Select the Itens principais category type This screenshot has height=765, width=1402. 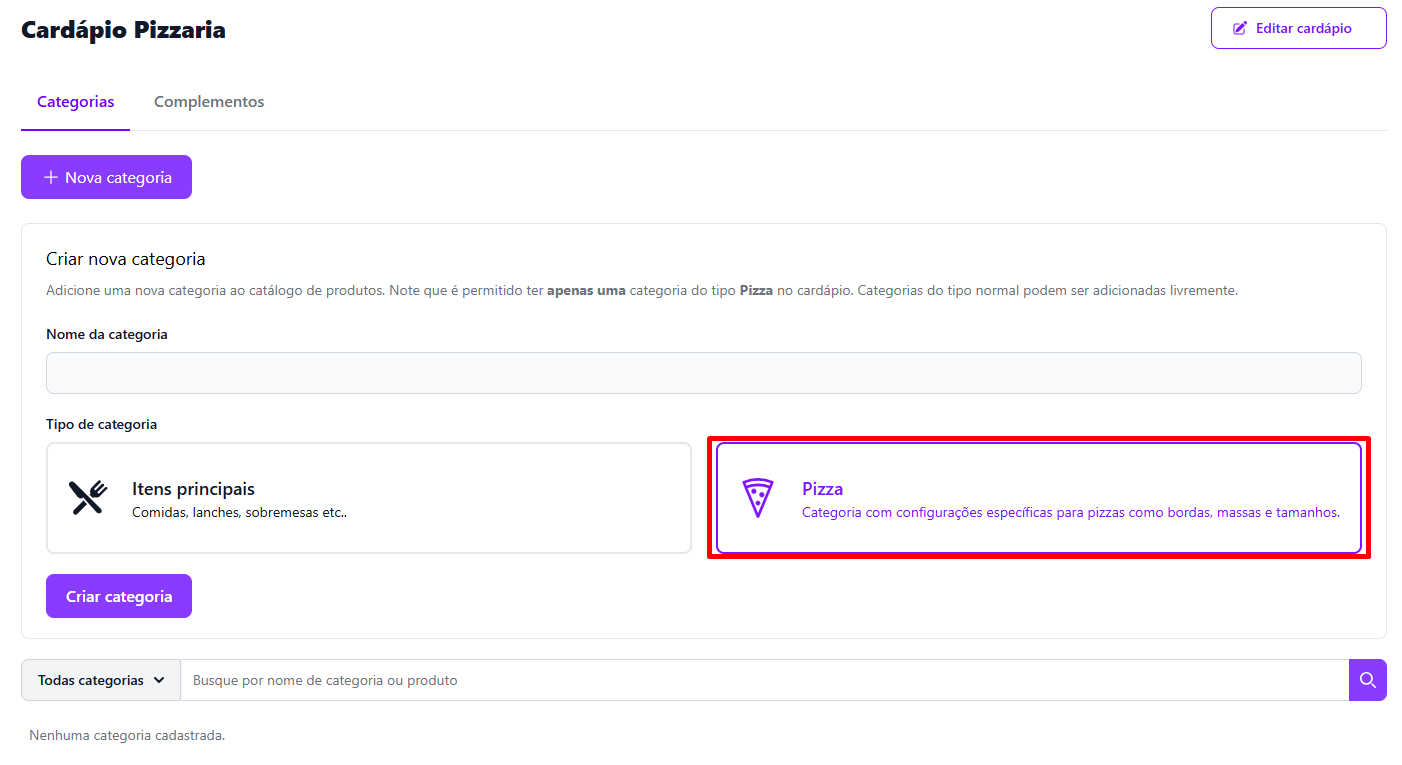pyautogui.click(x=368, y=498)
